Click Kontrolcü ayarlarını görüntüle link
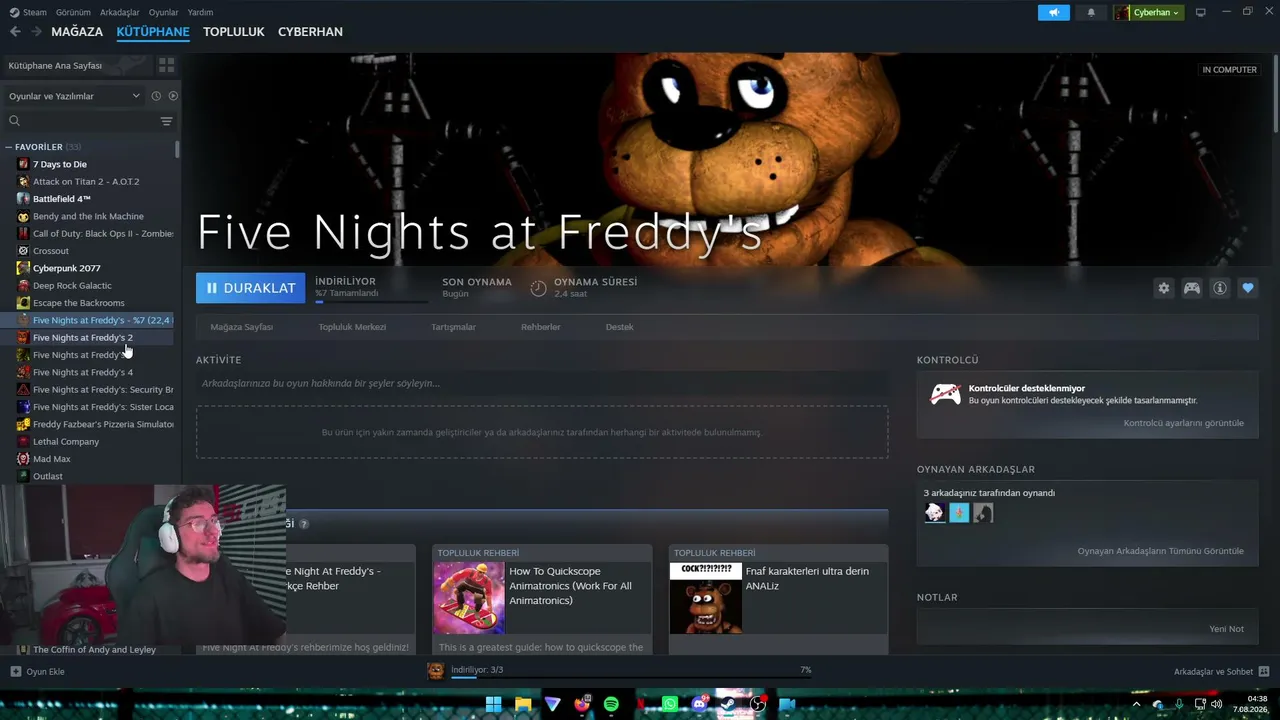1280x720 pixels. pos(1184,423)
